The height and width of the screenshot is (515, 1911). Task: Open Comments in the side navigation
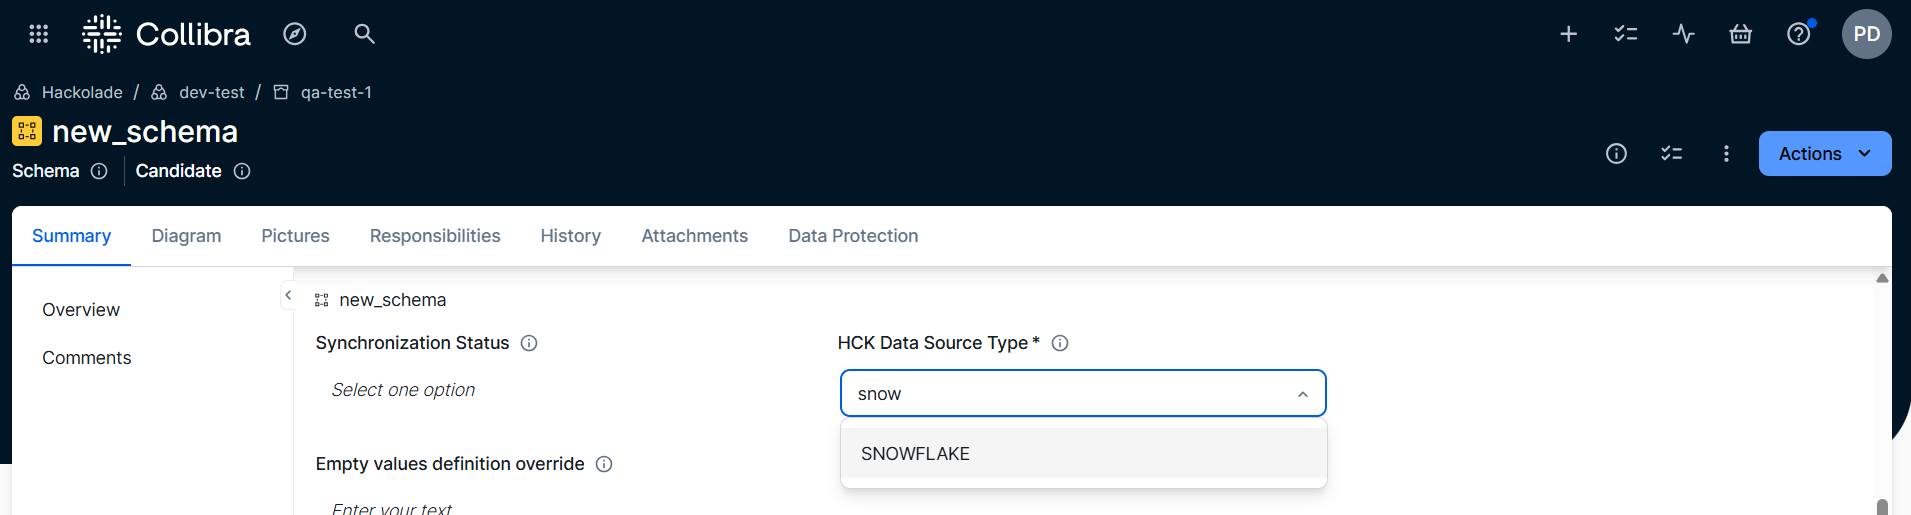pos(87,358)
